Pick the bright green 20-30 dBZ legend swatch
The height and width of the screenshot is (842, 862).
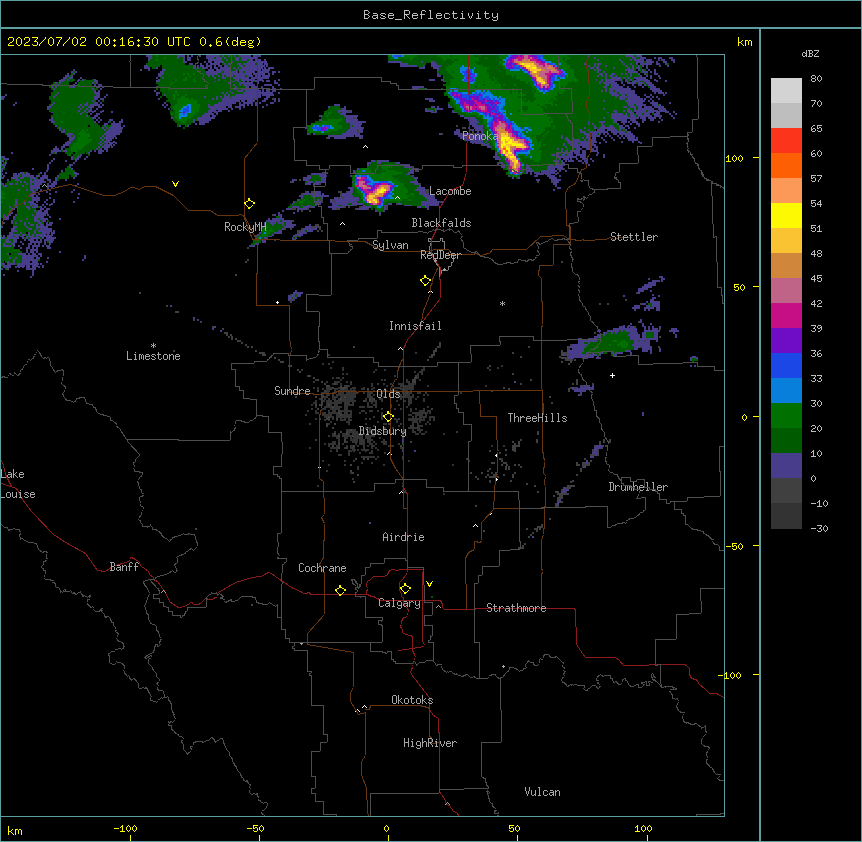pyautogui.click(x=786, y=416)
